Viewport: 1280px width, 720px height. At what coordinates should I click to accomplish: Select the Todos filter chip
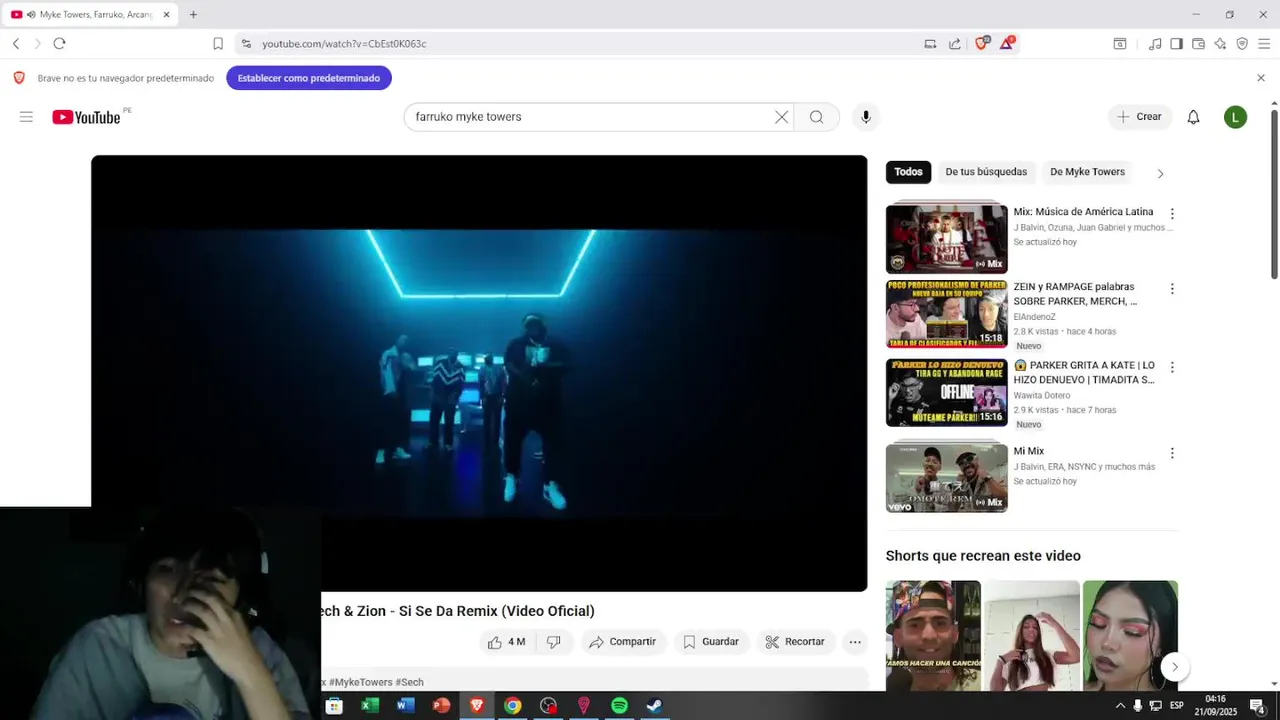tap(908, 172)
